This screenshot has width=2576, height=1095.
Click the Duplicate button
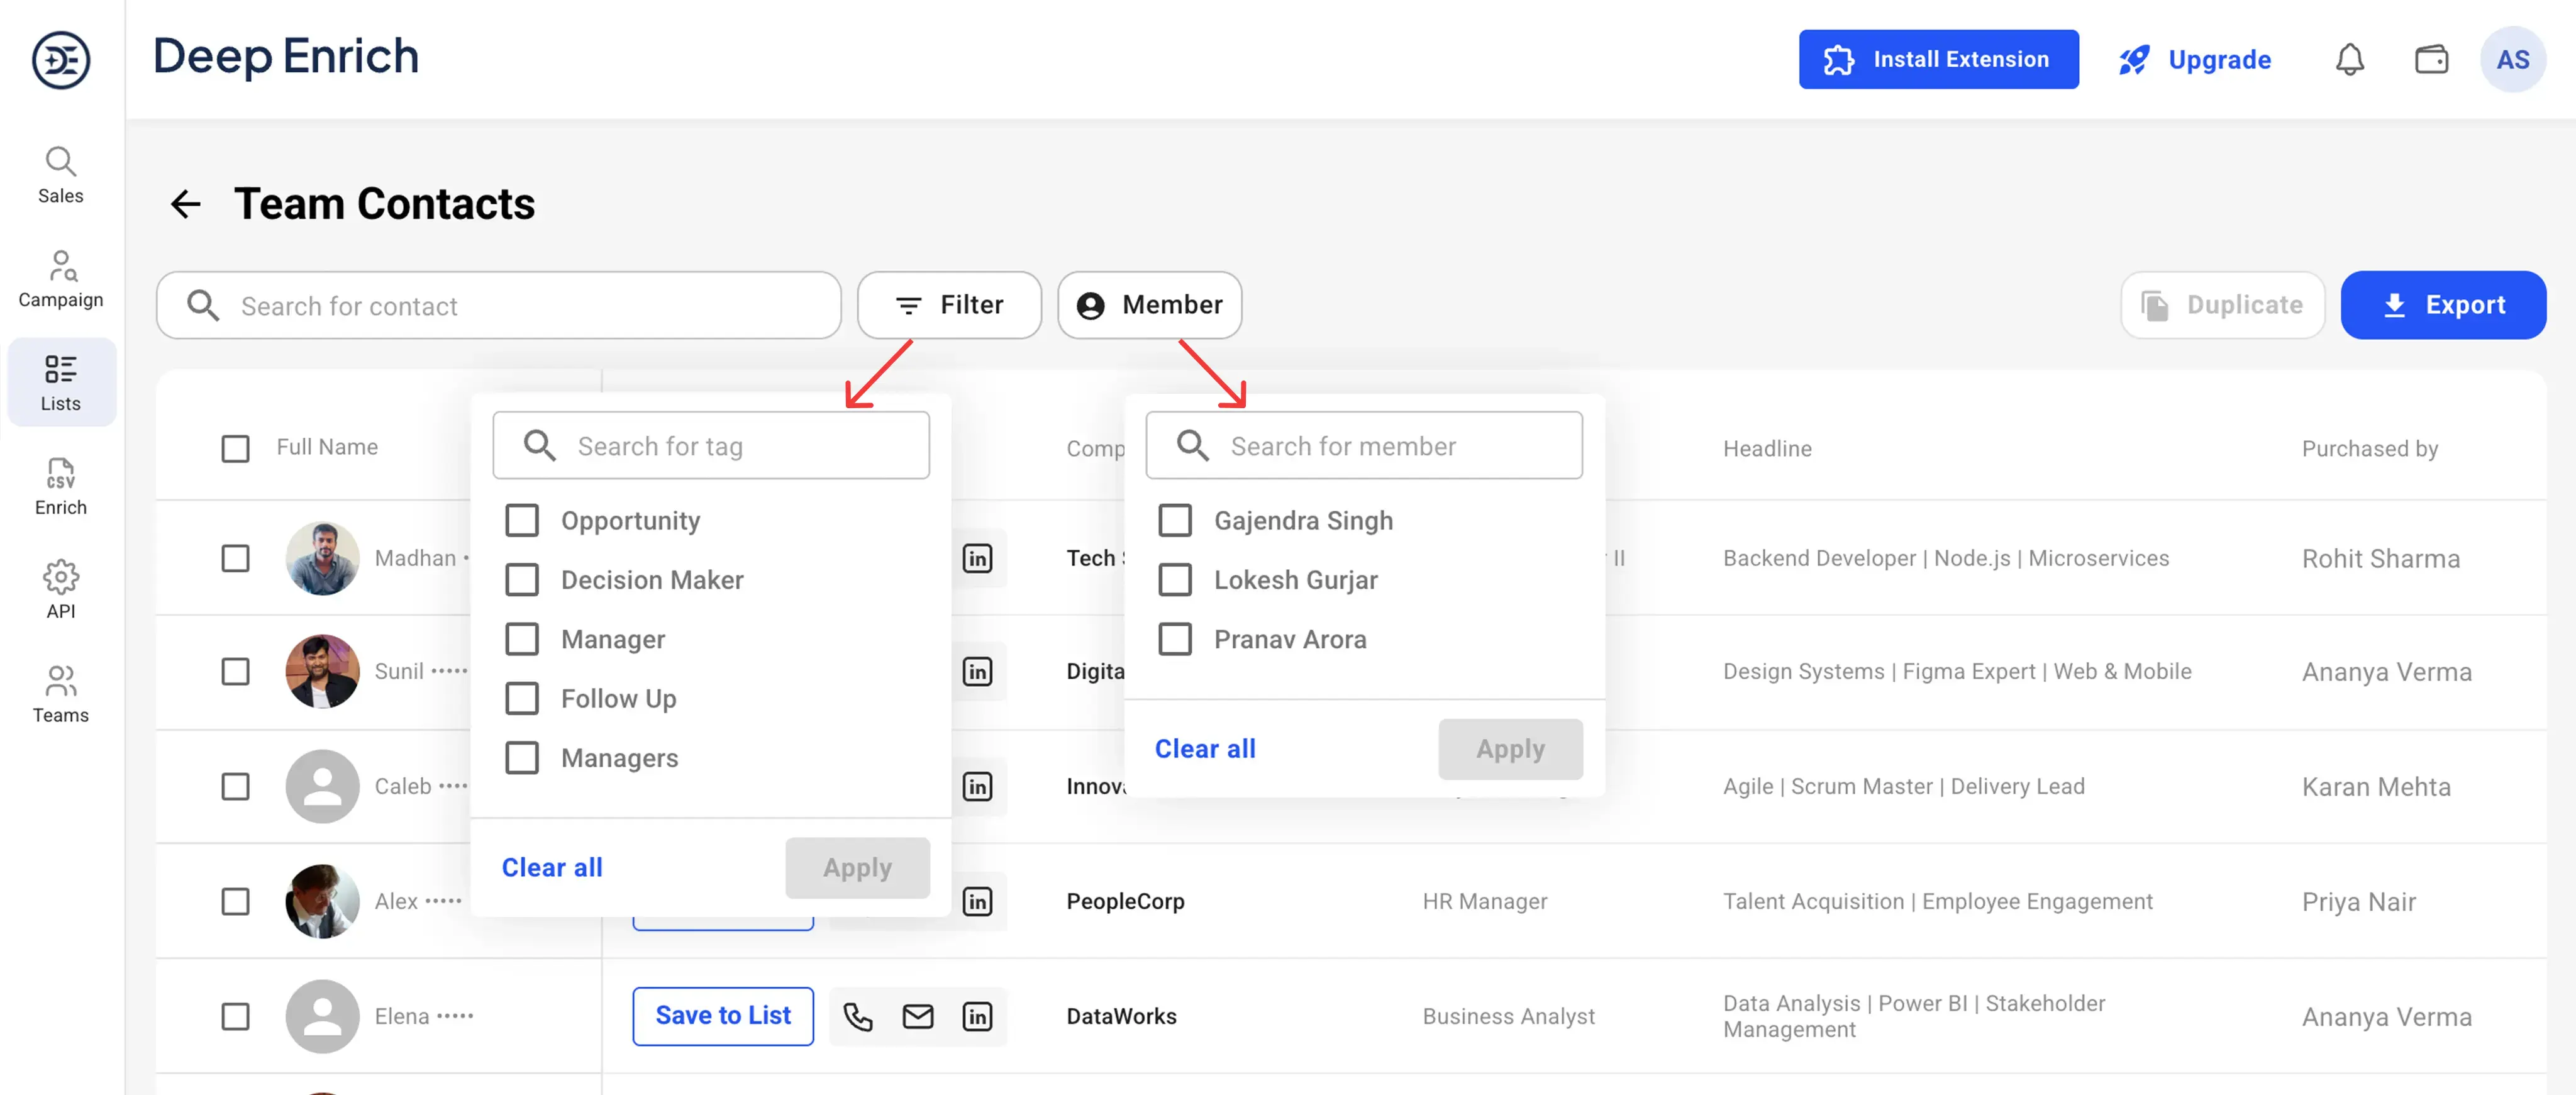(2222, 305)
